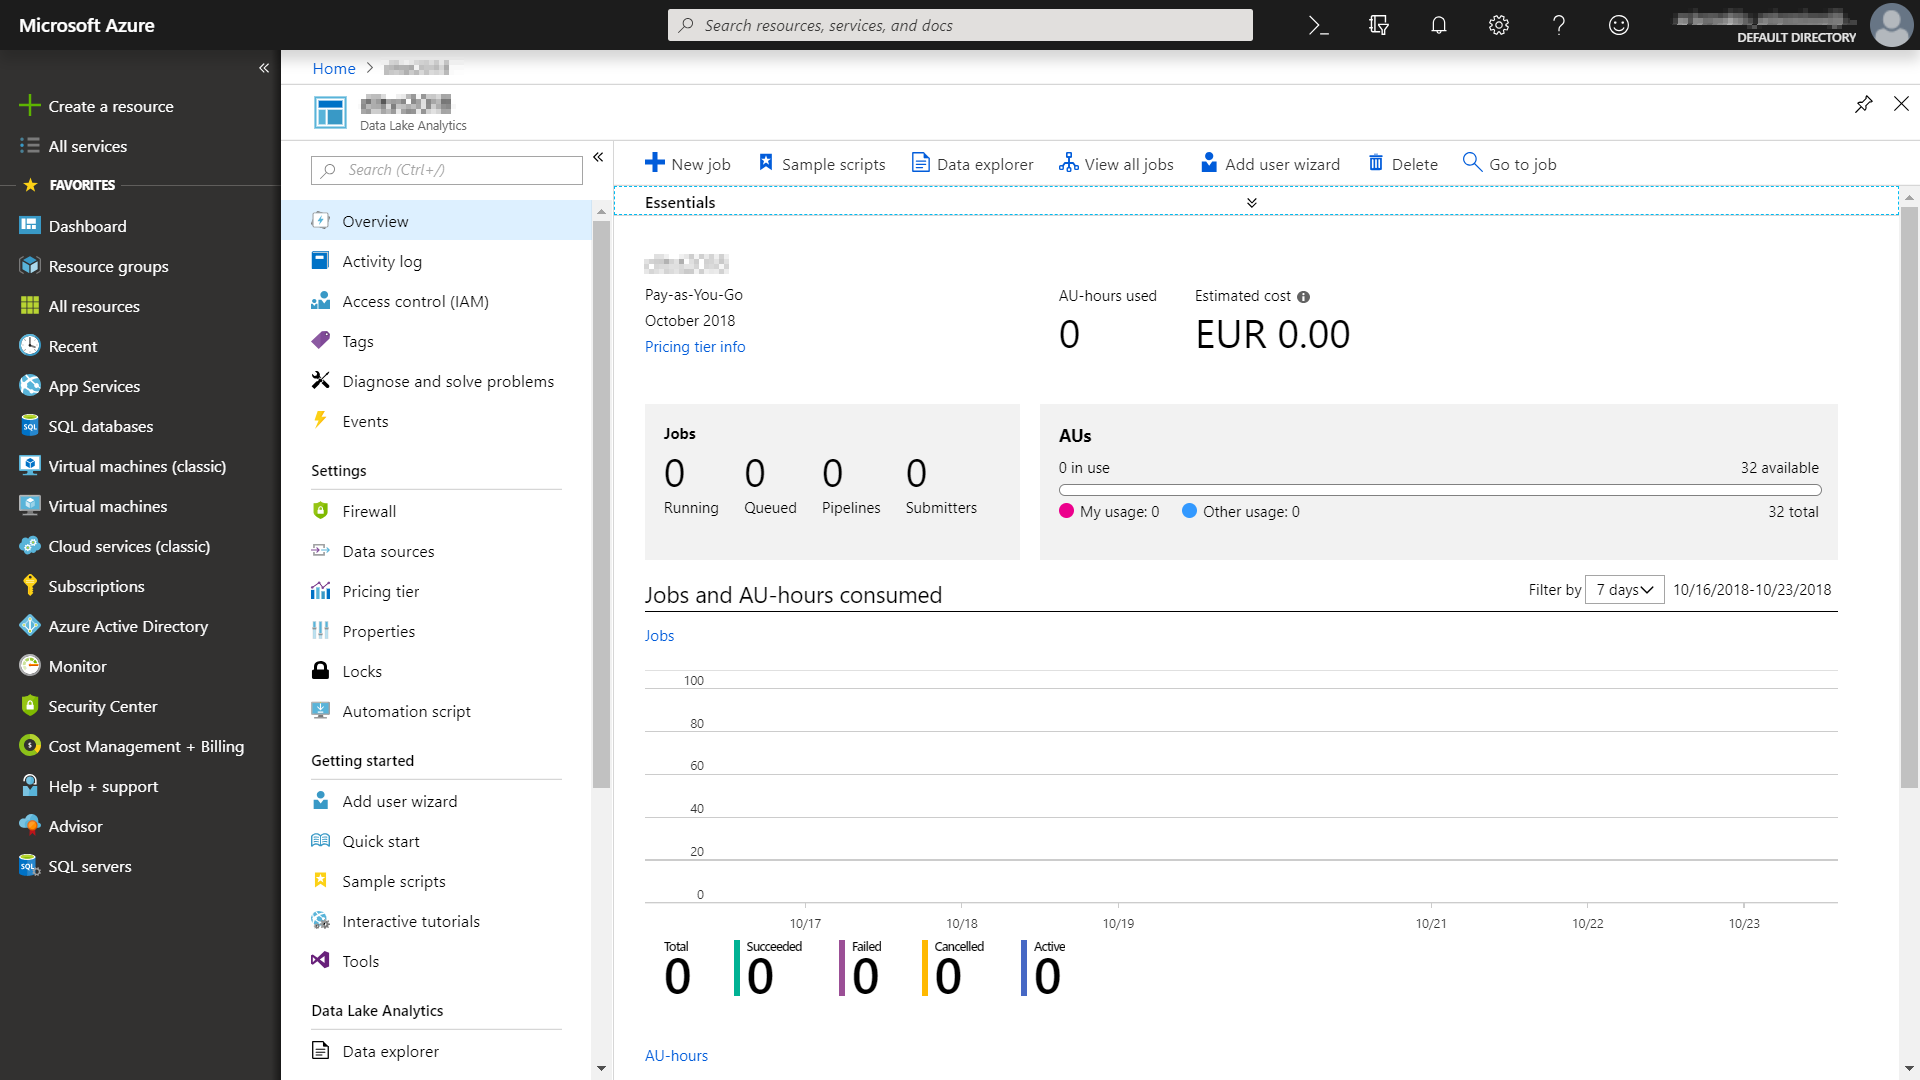Open Data explorer from toolbar
The image size is (1920, 1080).
[972, 164]
